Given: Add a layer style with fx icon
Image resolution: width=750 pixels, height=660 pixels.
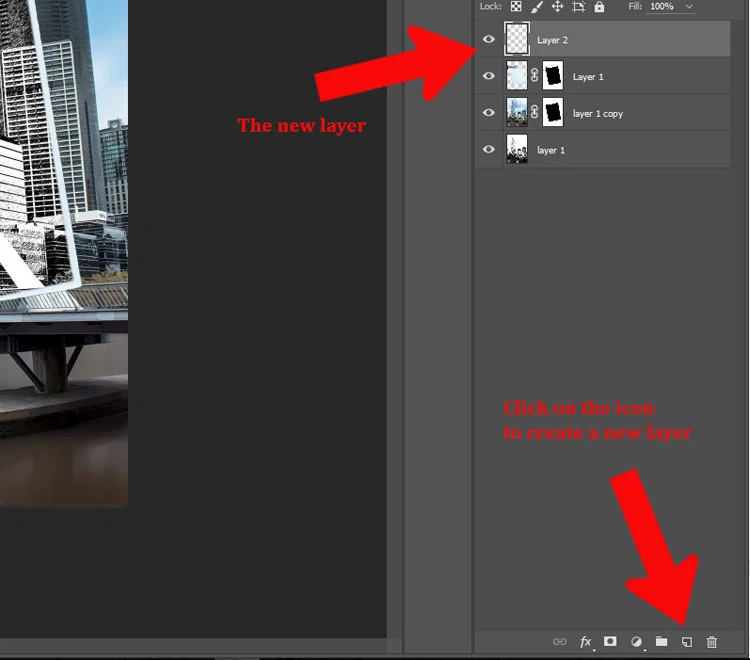Looking at the screenshot, I should point(585,642).
